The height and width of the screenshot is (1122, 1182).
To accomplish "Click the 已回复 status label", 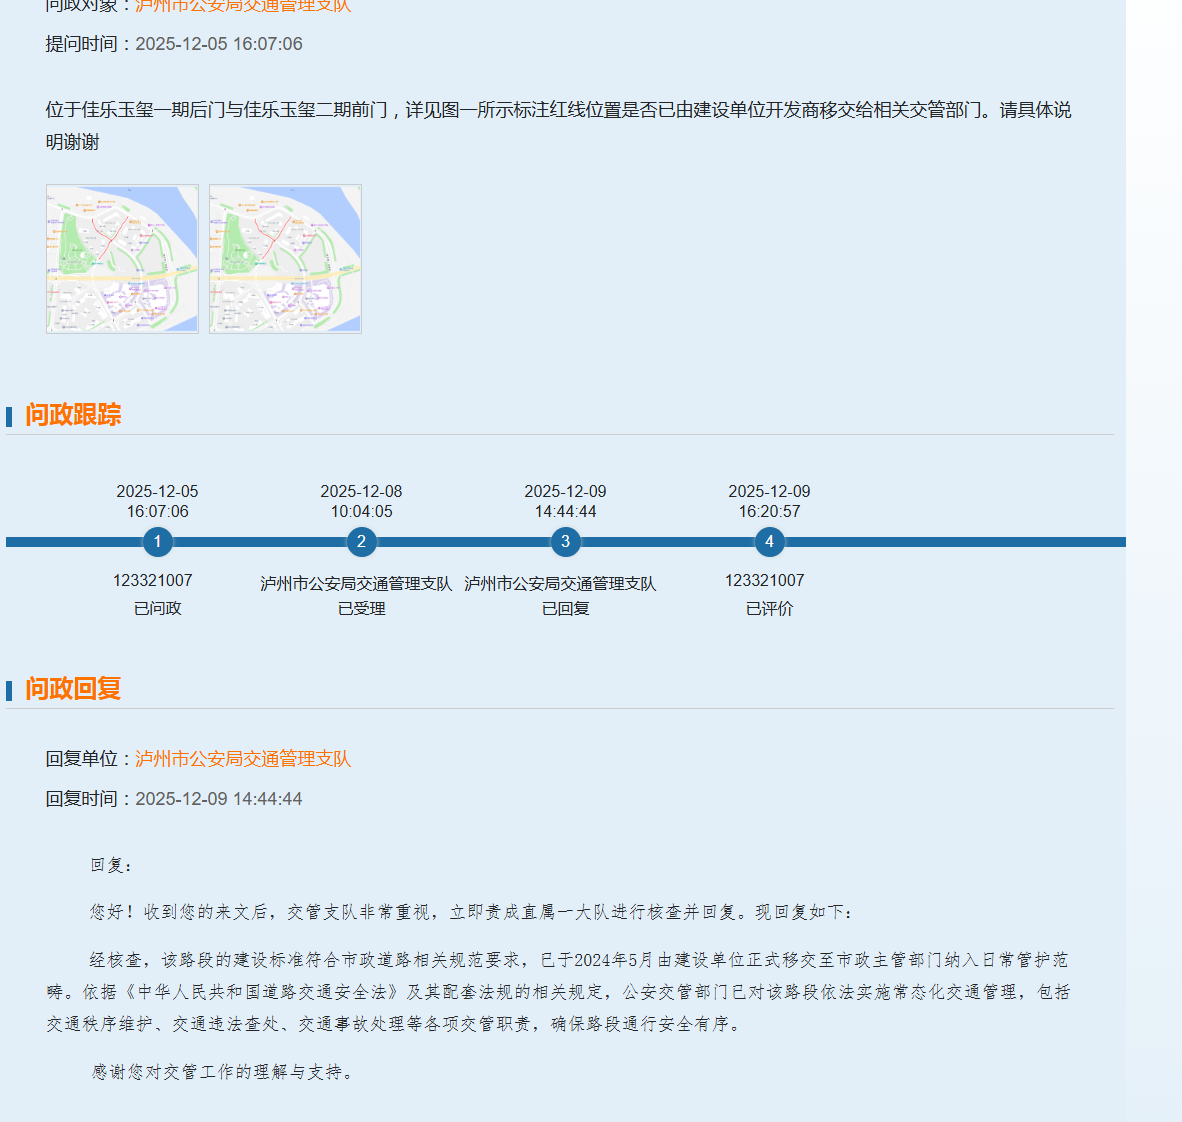I will point(565,608).
